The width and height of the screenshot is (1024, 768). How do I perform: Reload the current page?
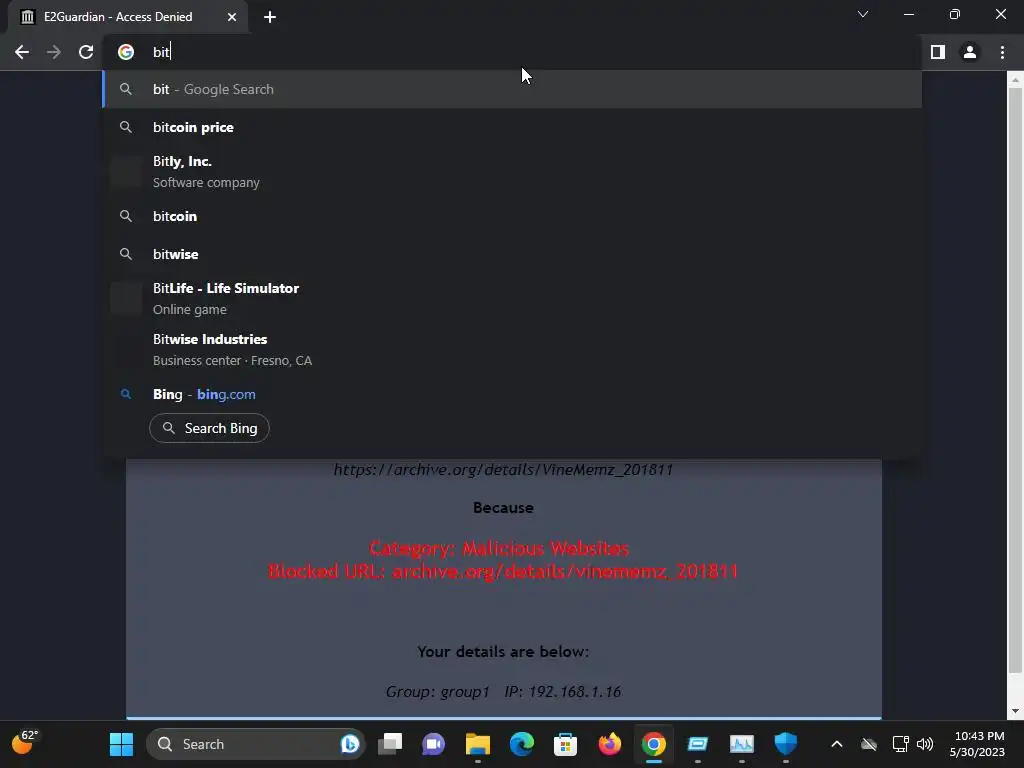point(86,52)
